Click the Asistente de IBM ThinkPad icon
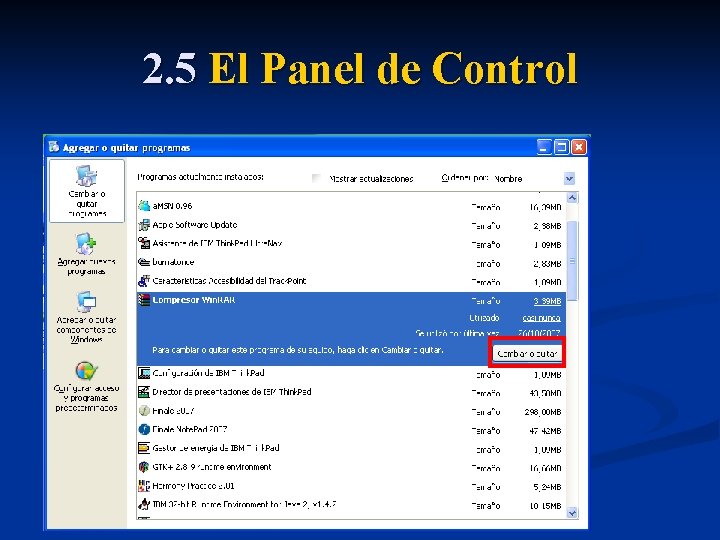The height and width of the screenshot is (540, 720). 144,243
